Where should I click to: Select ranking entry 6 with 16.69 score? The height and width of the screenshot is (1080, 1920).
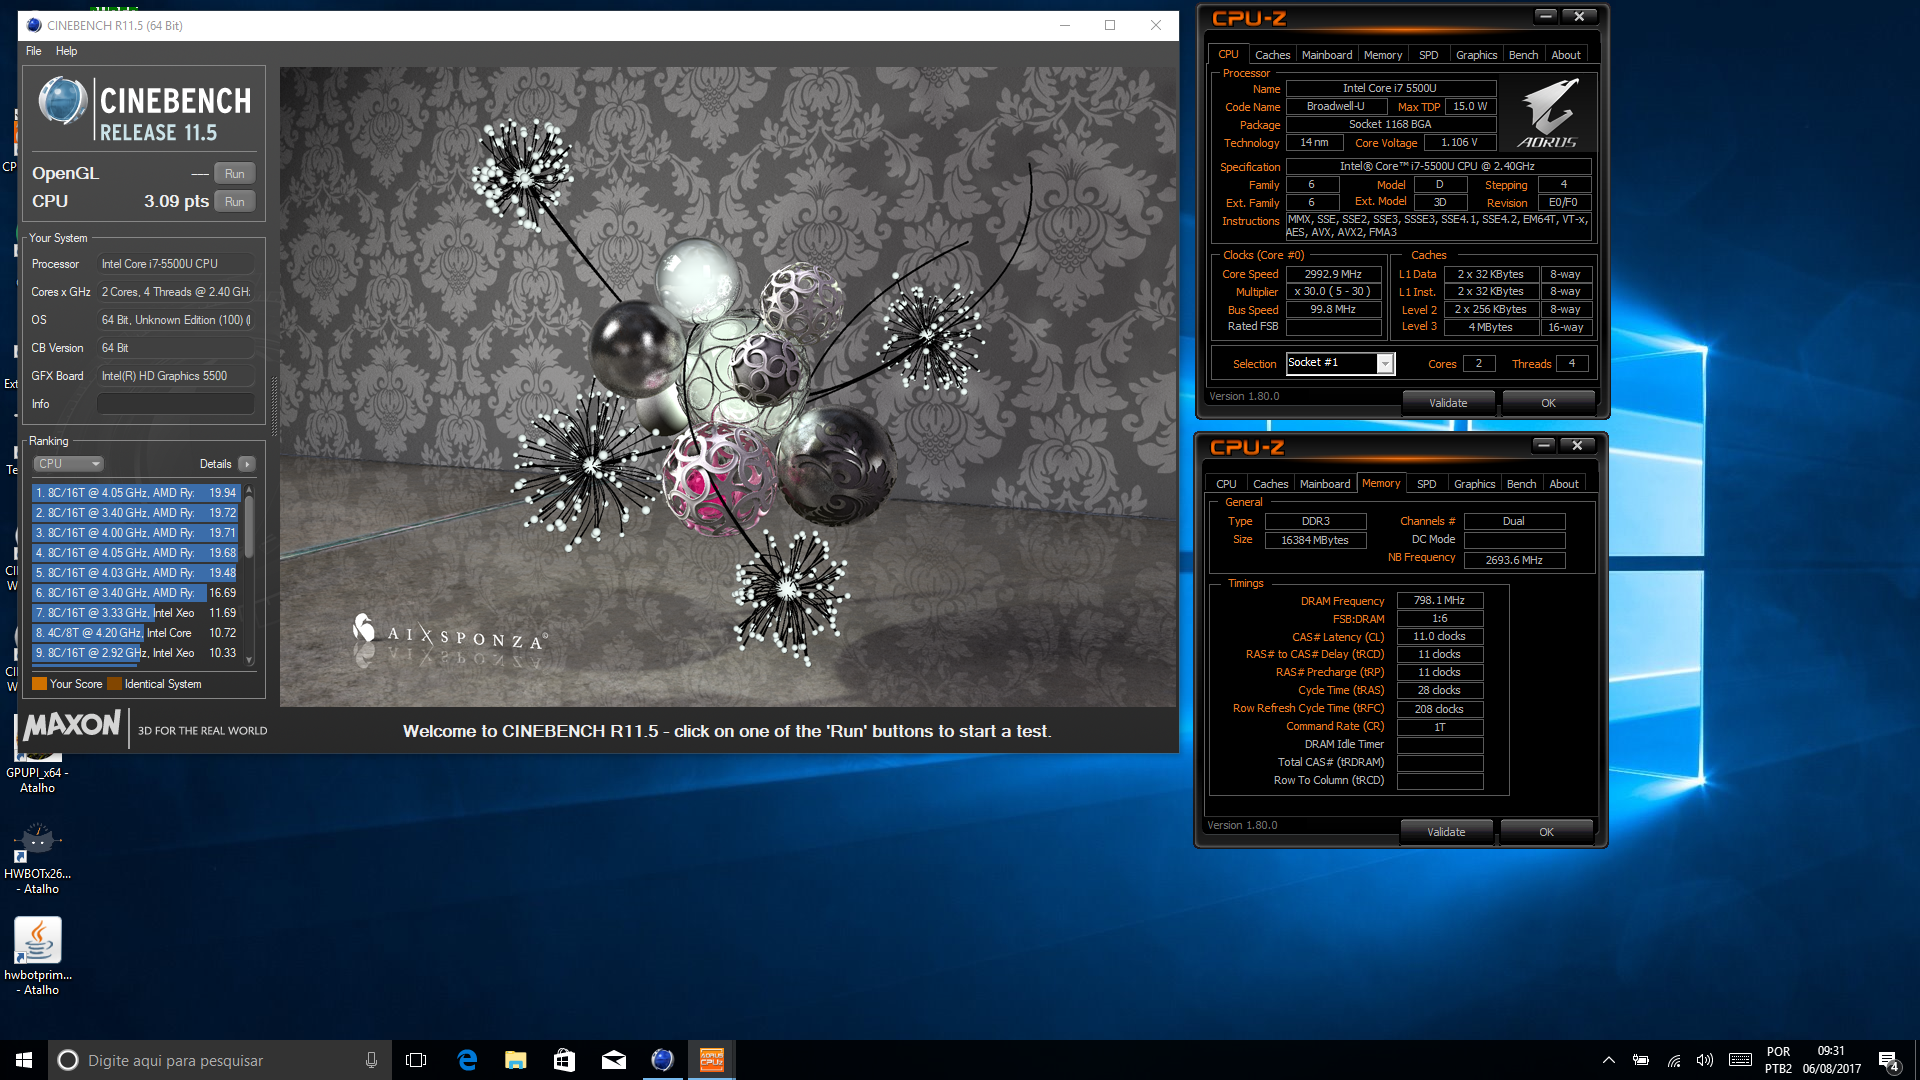pos(135,593)
